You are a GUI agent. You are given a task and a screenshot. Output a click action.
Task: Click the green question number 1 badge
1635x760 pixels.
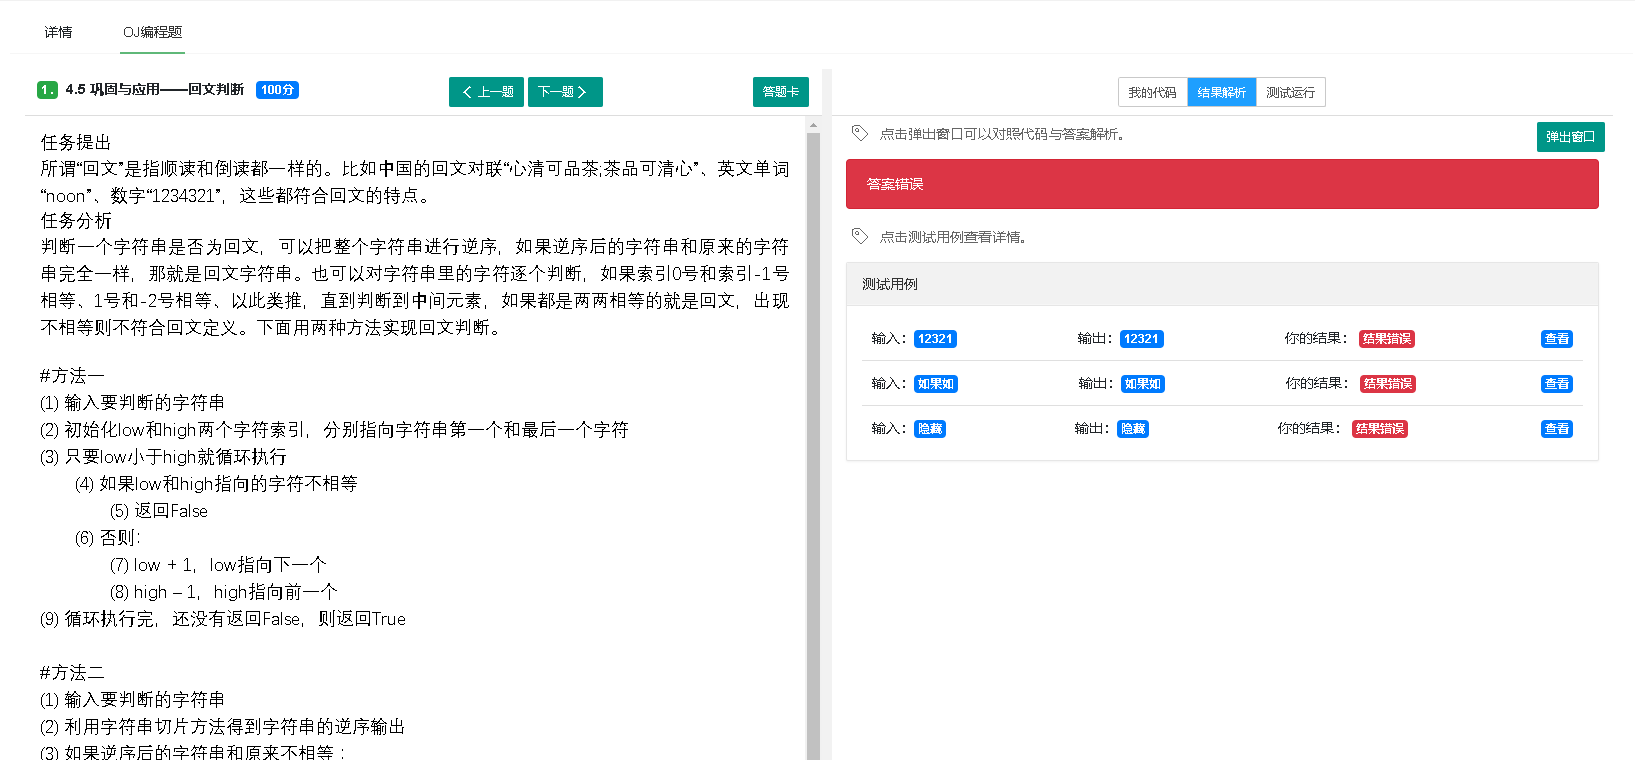pos(47,90)
